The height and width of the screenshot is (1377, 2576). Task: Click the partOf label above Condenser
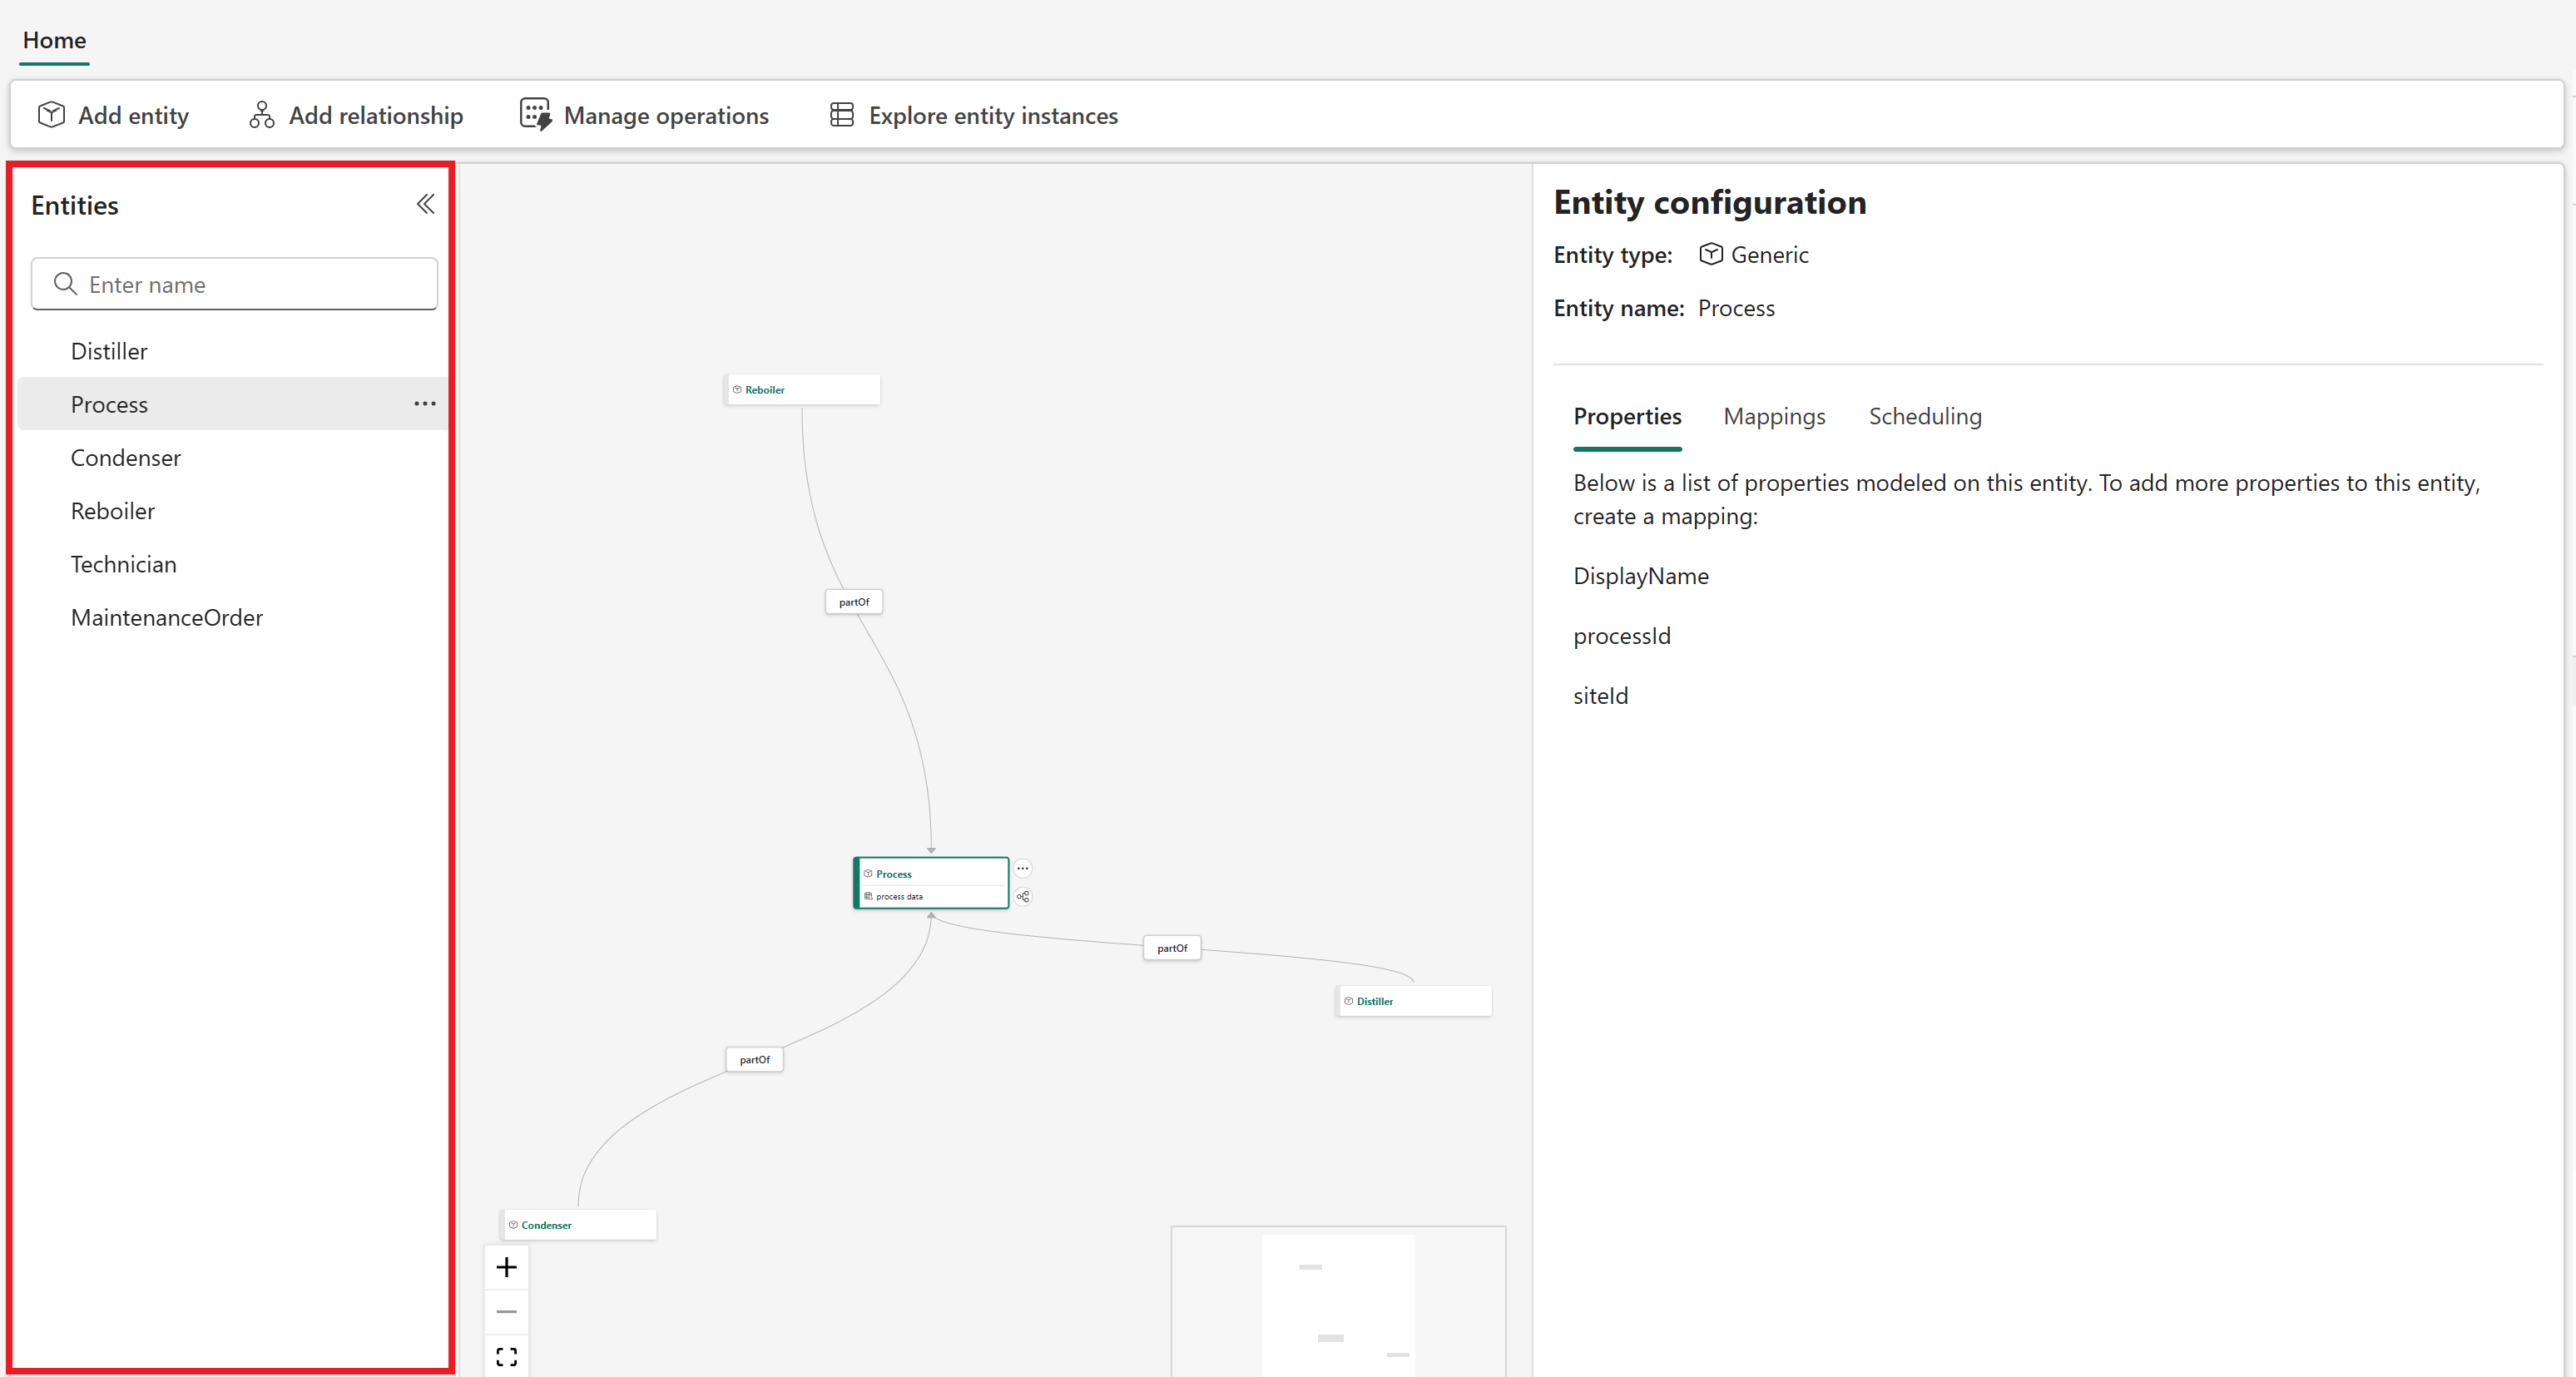point(754,1059)
